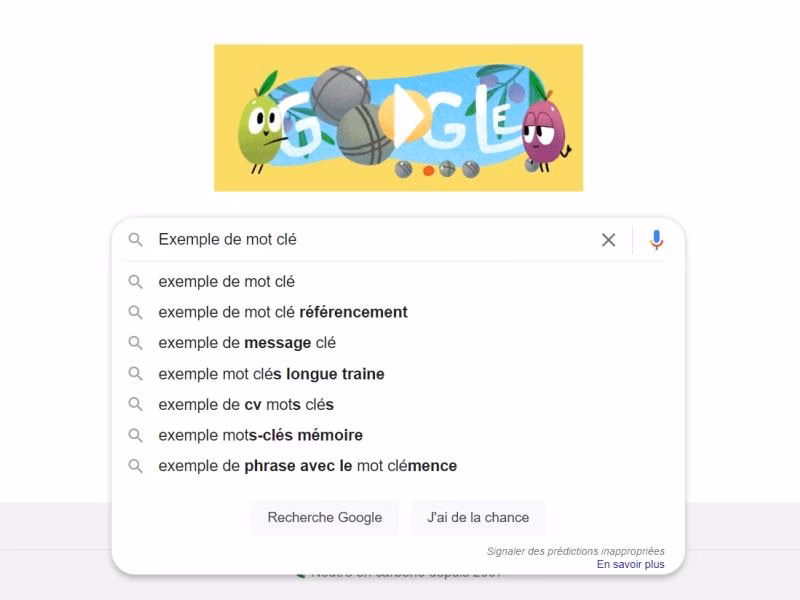
Task: Click the search icon beside 'exemple mot clés longue traine'
Action: (x=138, y=373)
